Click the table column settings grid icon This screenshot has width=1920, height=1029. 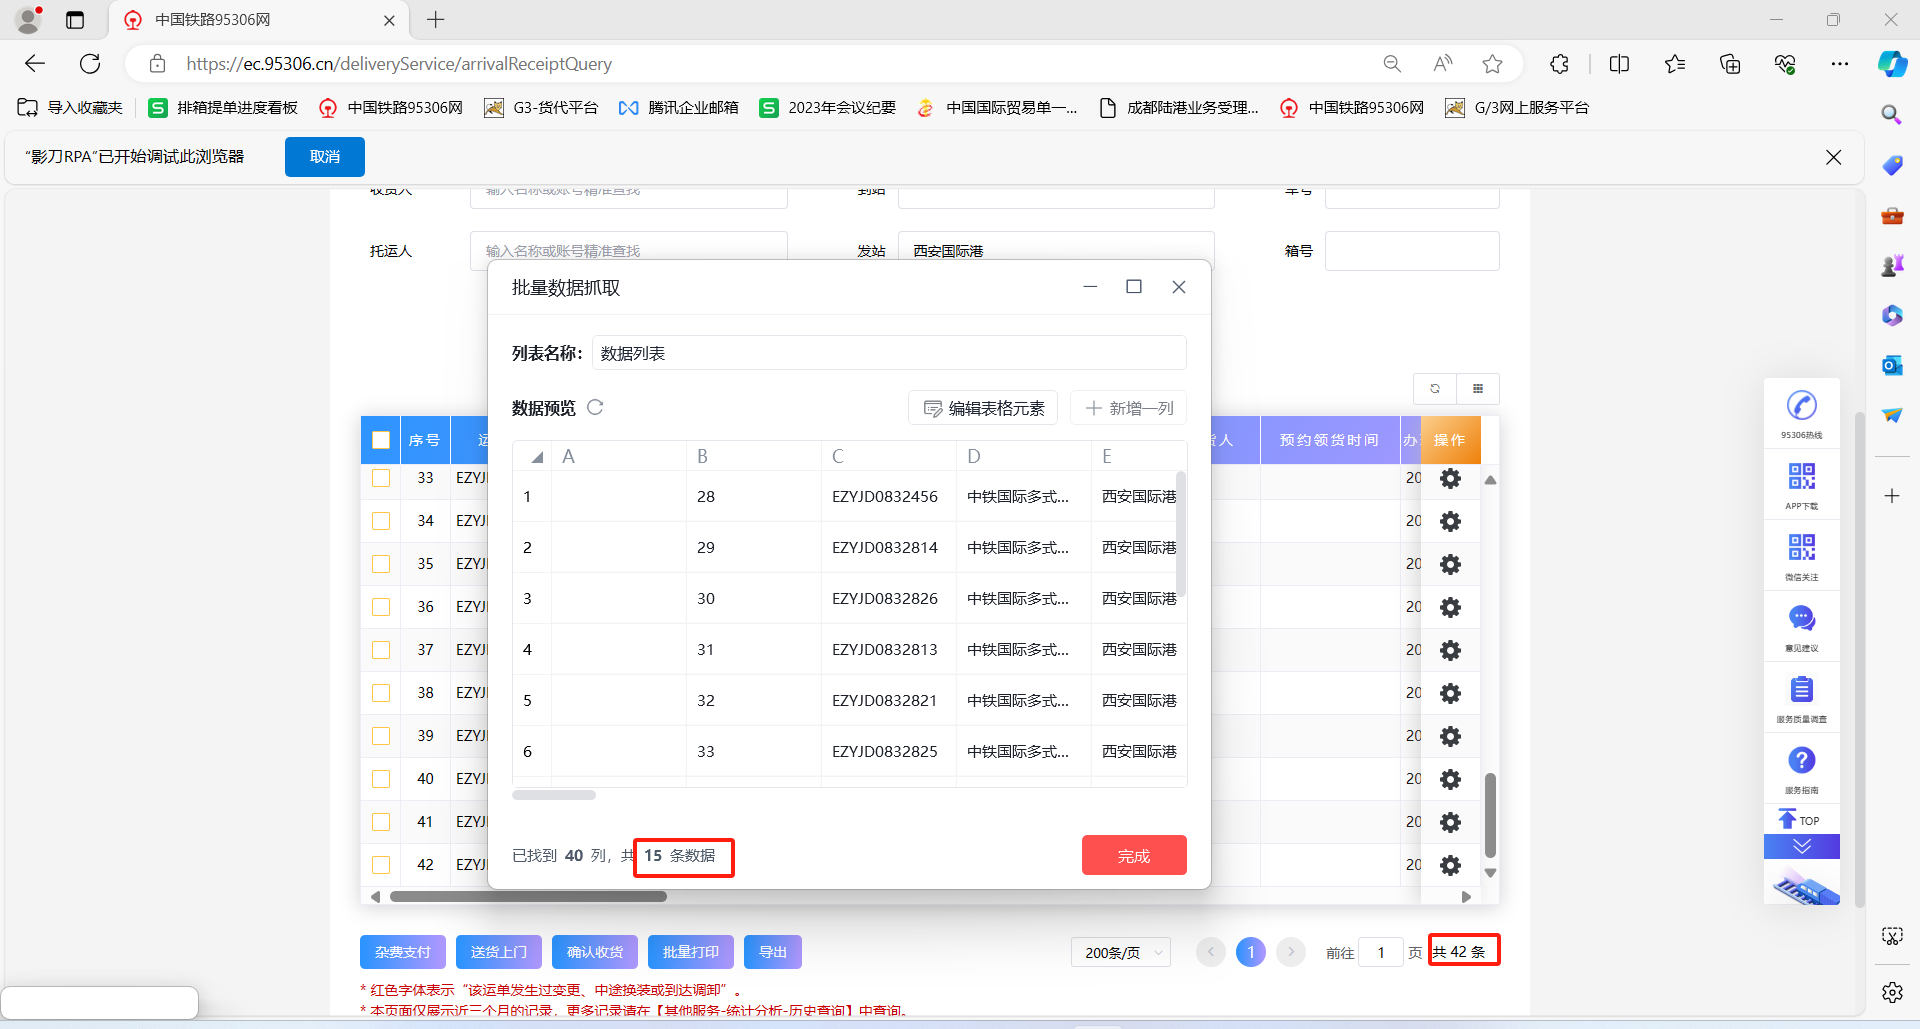1478,389
